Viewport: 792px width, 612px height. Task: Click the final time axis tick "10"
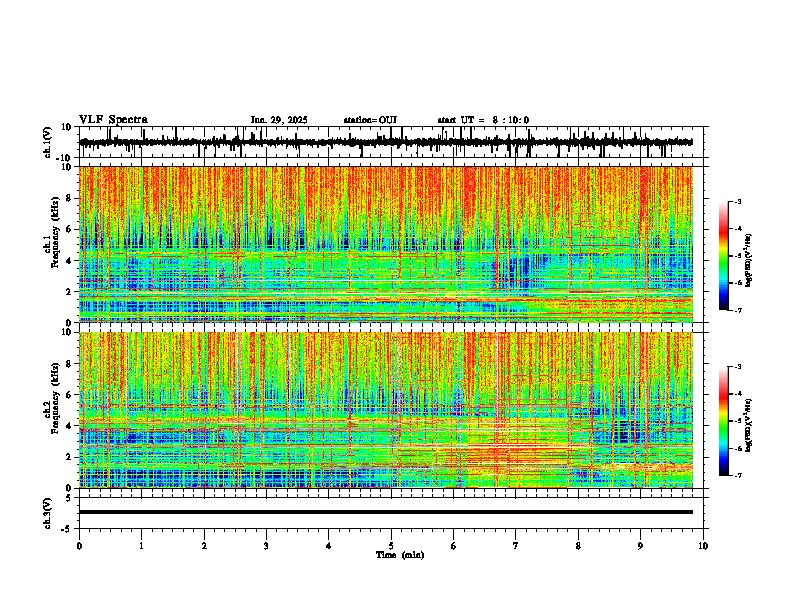(703, 546)
